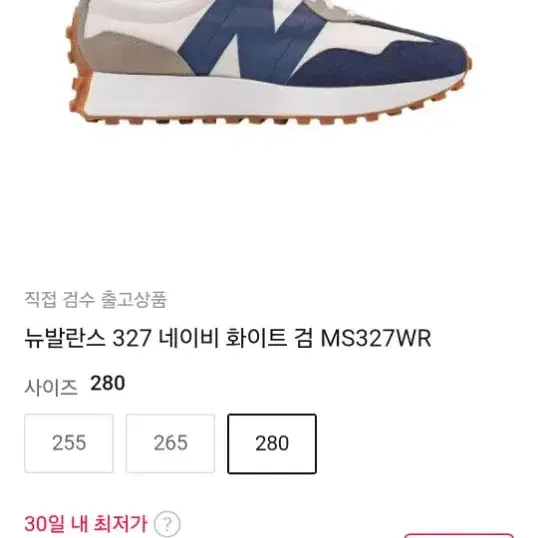The height and width of the screenshot is (538, 538).
Task: Click the white midsole of the sneaker picture
Action: tap(268, 96)
